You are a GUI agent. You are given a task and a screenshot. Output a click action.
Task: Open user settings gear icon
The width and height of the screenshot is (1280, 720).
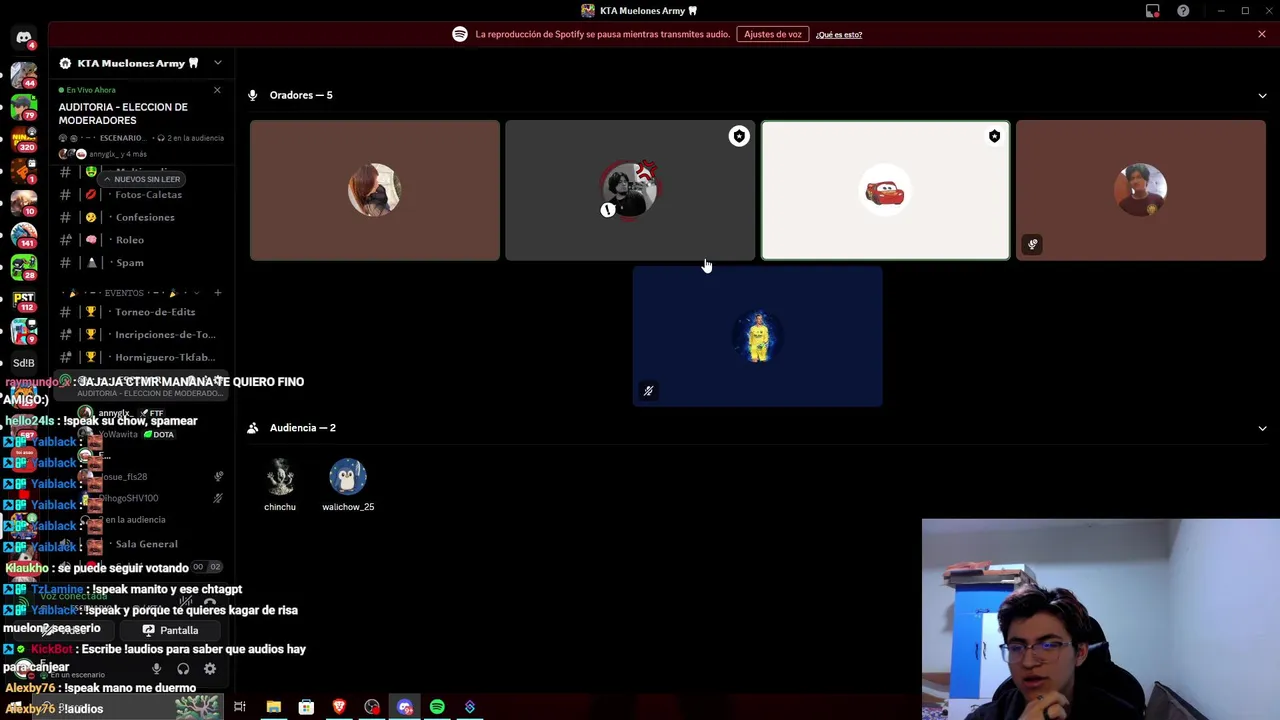210,669
